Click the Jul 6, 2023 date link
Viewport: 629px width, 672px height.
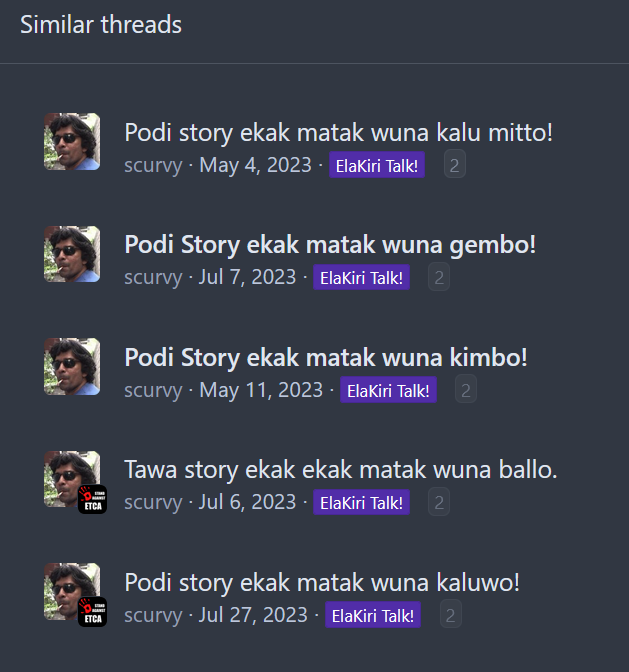247,502
